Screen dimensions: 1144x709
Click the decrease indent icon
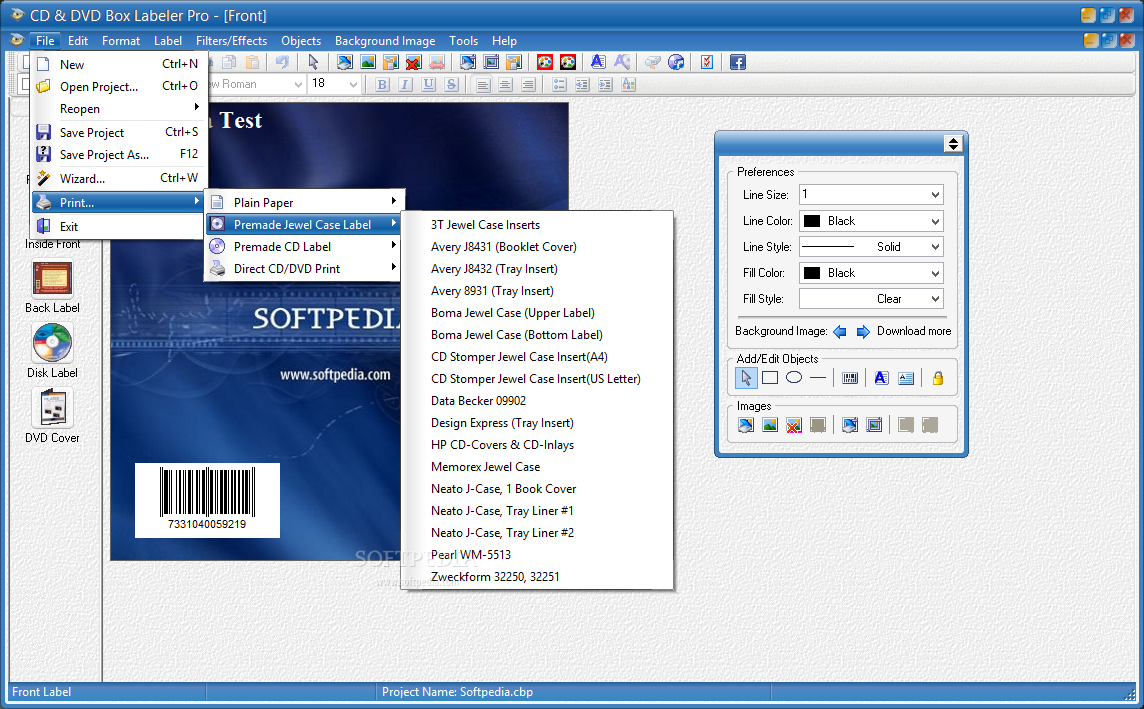click(581, 85)
